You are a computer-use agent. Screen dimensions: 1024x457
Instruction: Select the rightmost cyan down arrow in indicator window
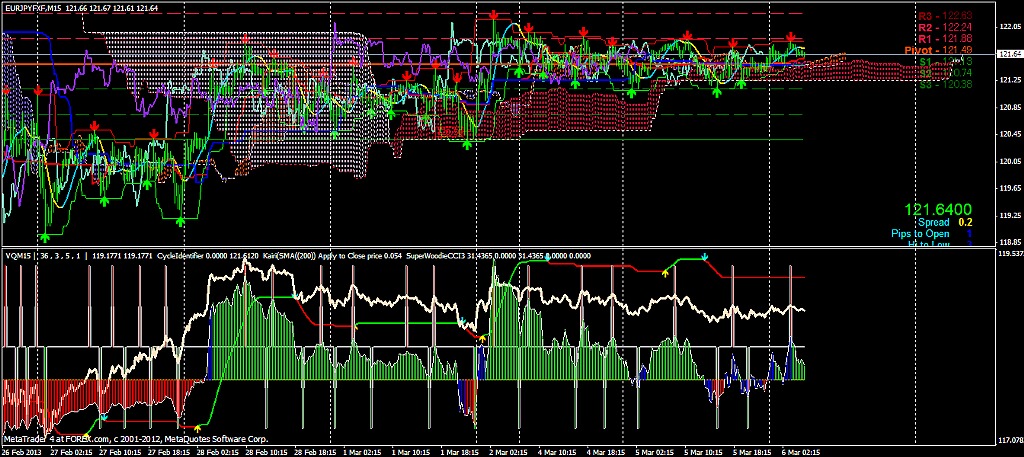705,257
